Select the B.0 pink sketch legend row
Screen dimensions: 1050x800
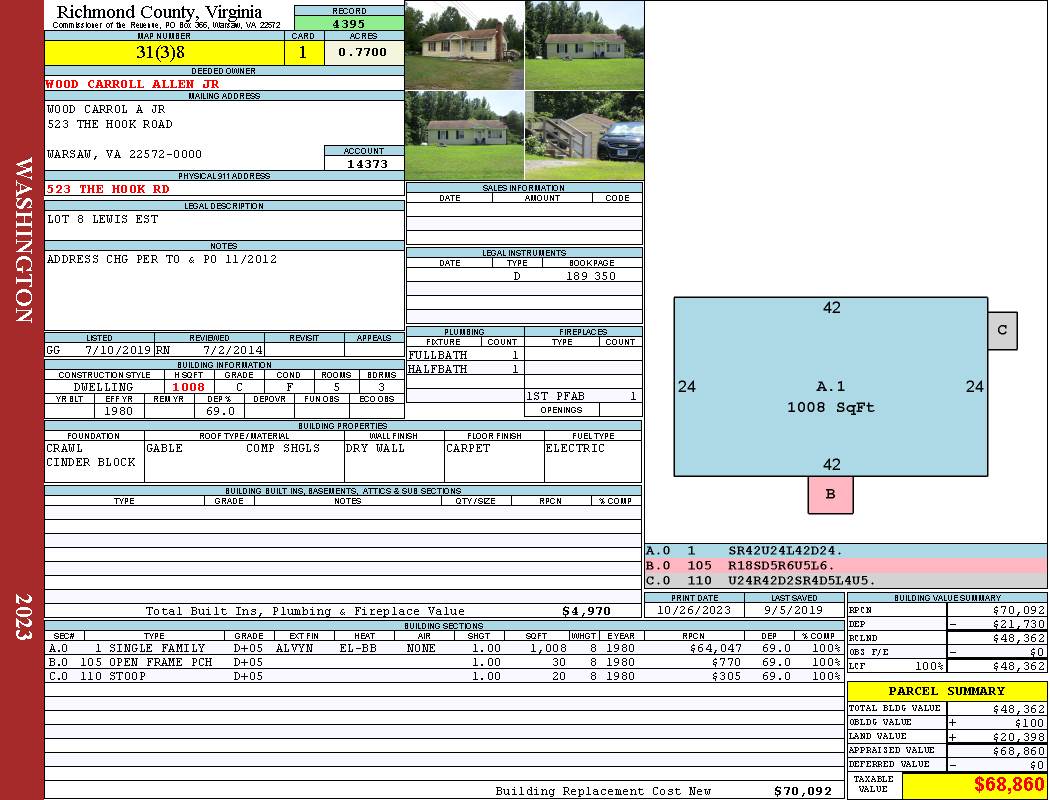[x=845, y=565]
